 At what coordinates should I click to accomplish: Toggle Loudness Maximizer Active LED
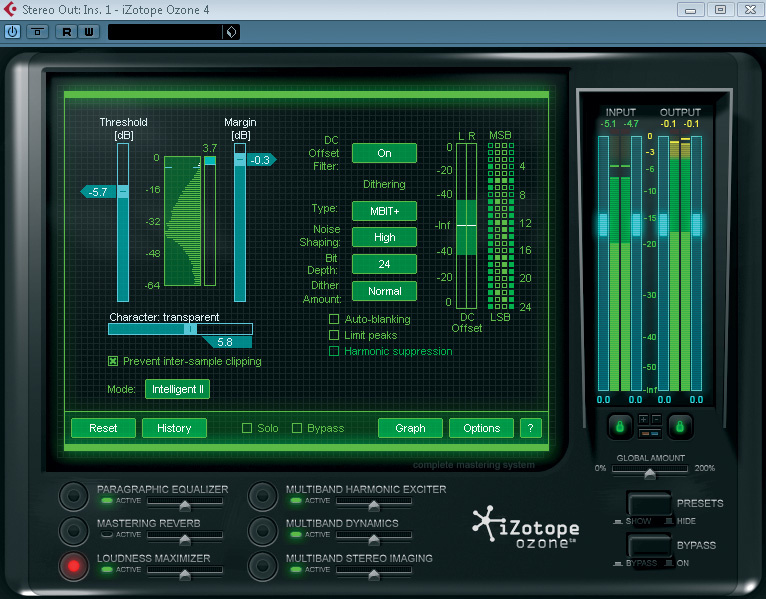tap(106, 570)
